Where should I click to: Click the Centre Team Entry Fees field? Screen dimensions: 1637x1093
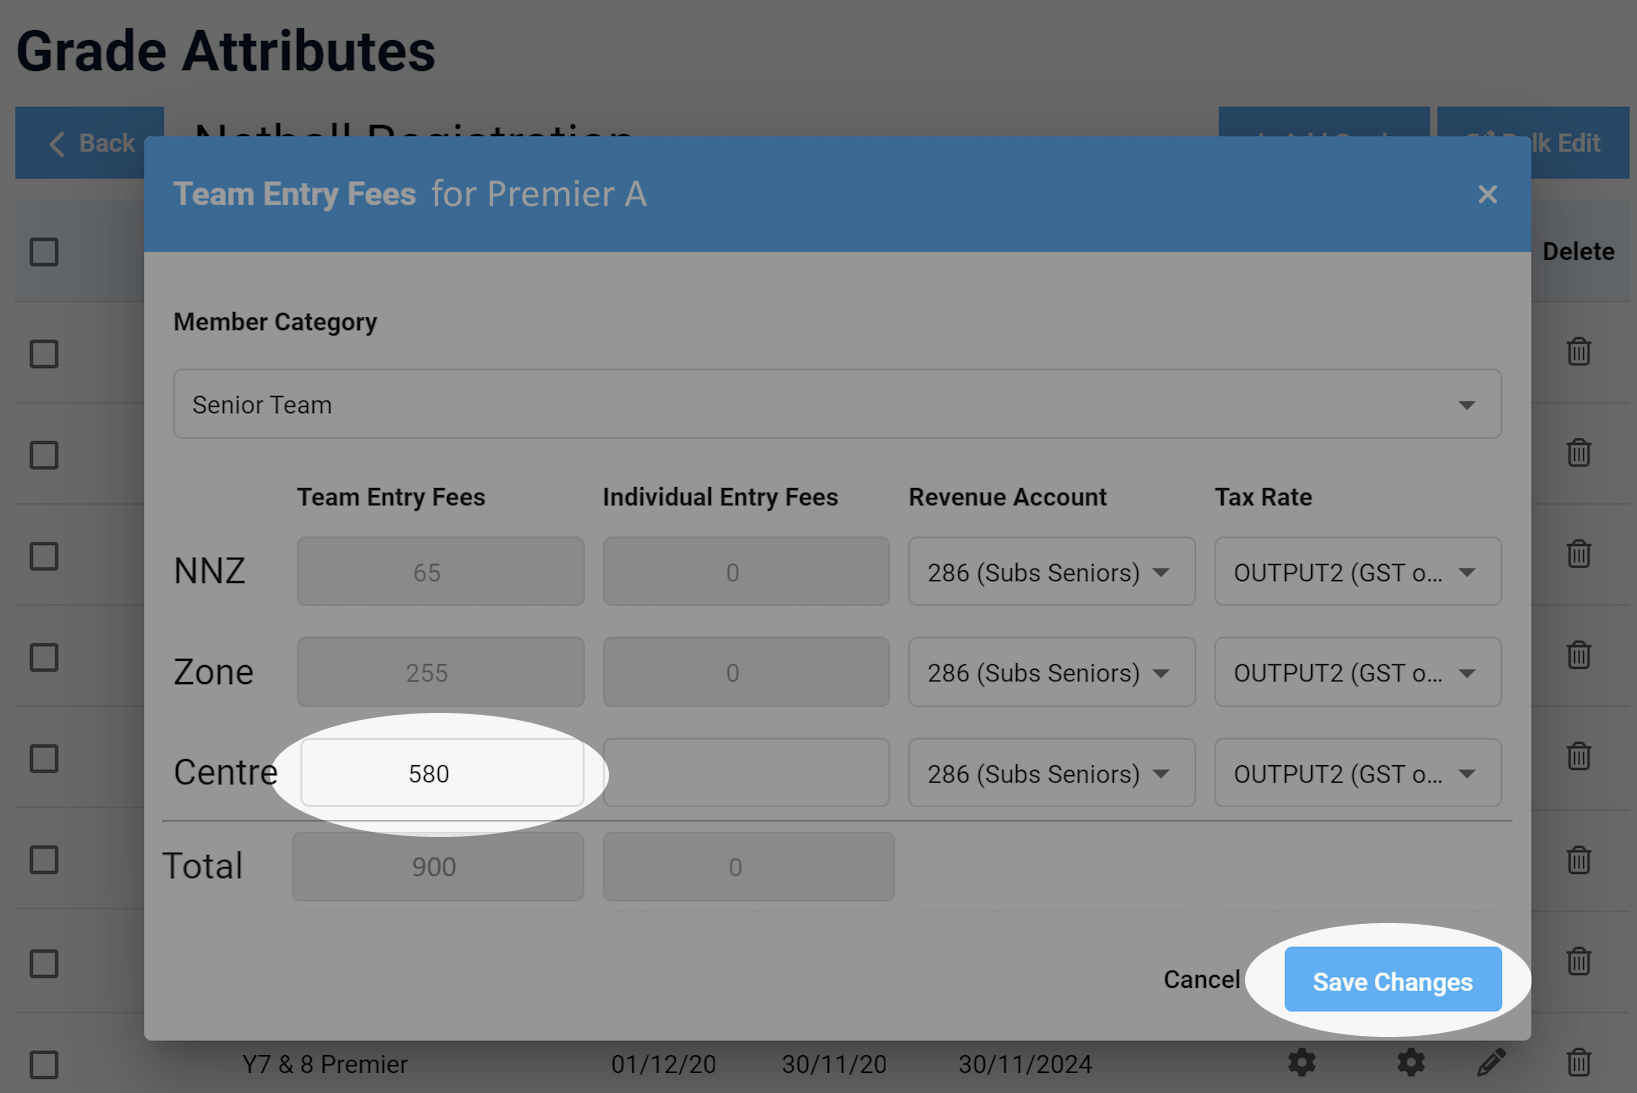(442, 773)
